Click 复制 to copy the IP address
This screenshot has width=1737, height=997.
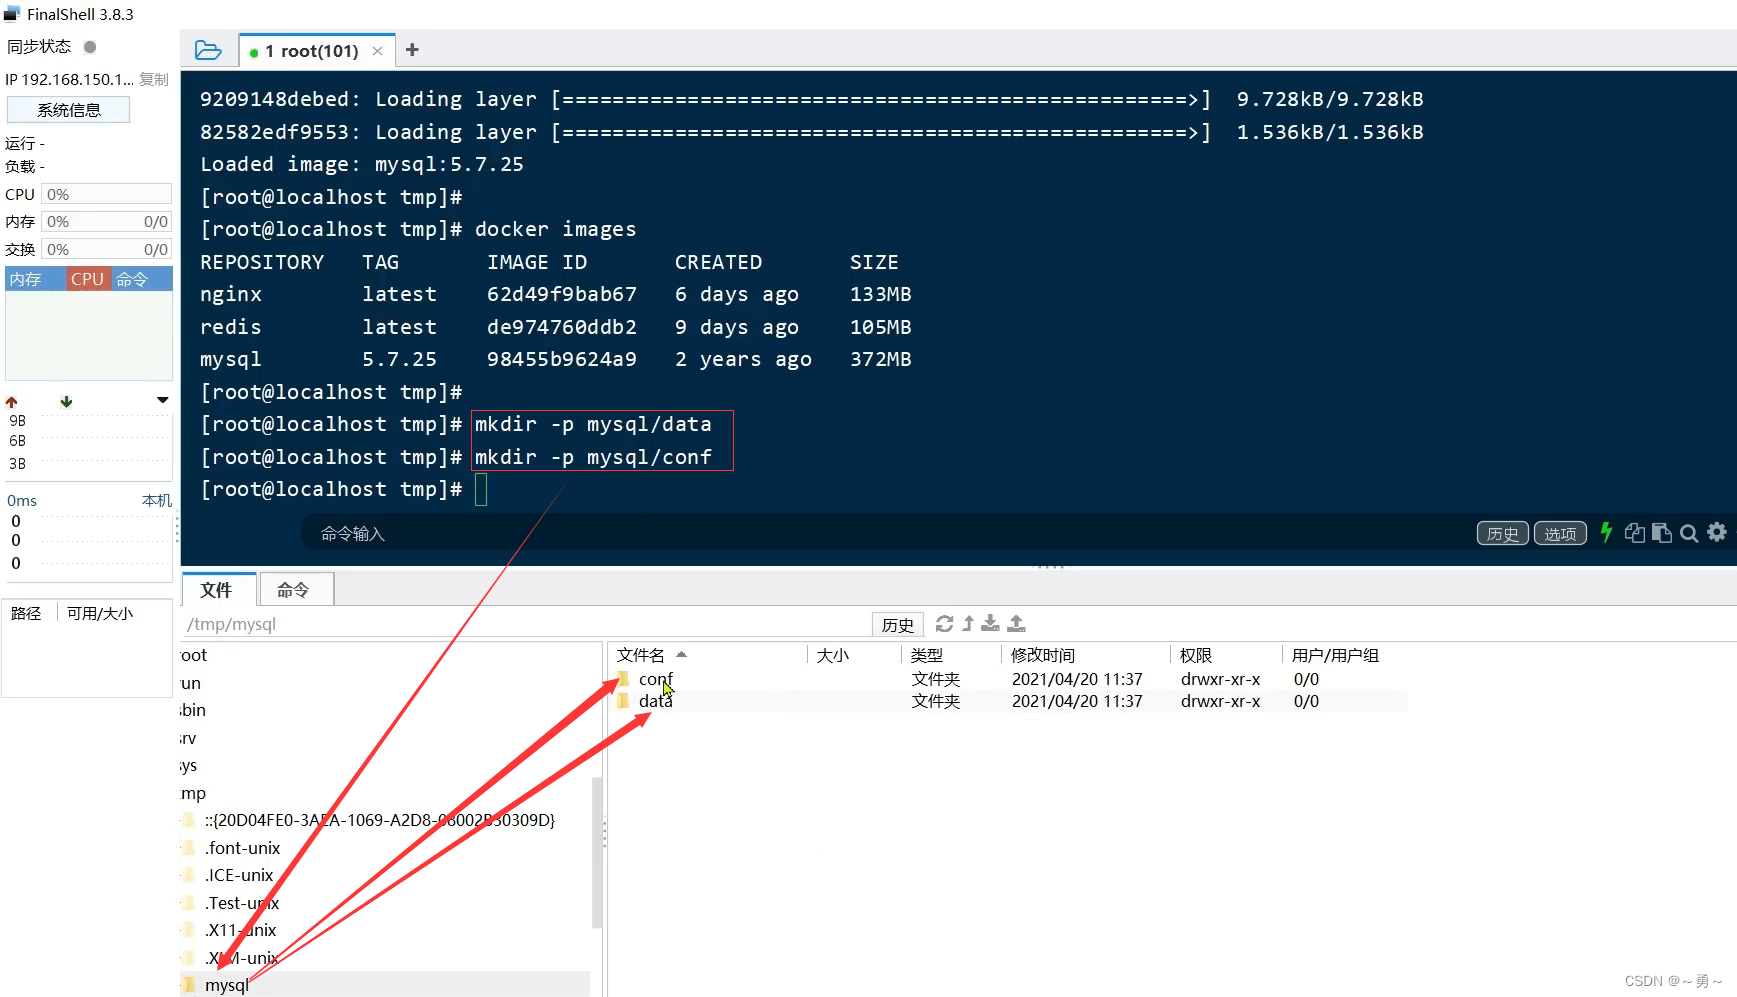[154, 79]
